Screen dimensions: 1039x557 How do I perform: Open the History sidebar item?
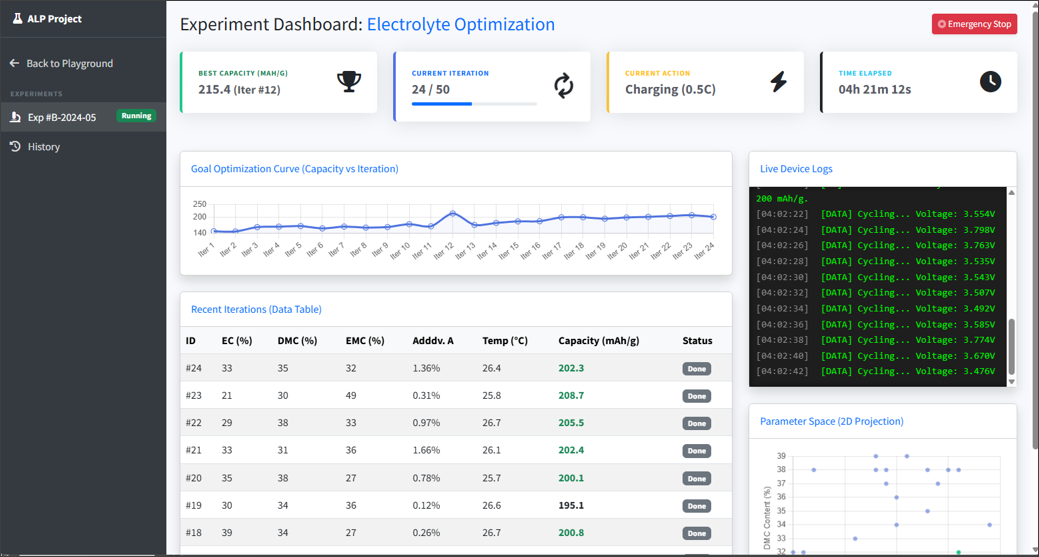44,147
